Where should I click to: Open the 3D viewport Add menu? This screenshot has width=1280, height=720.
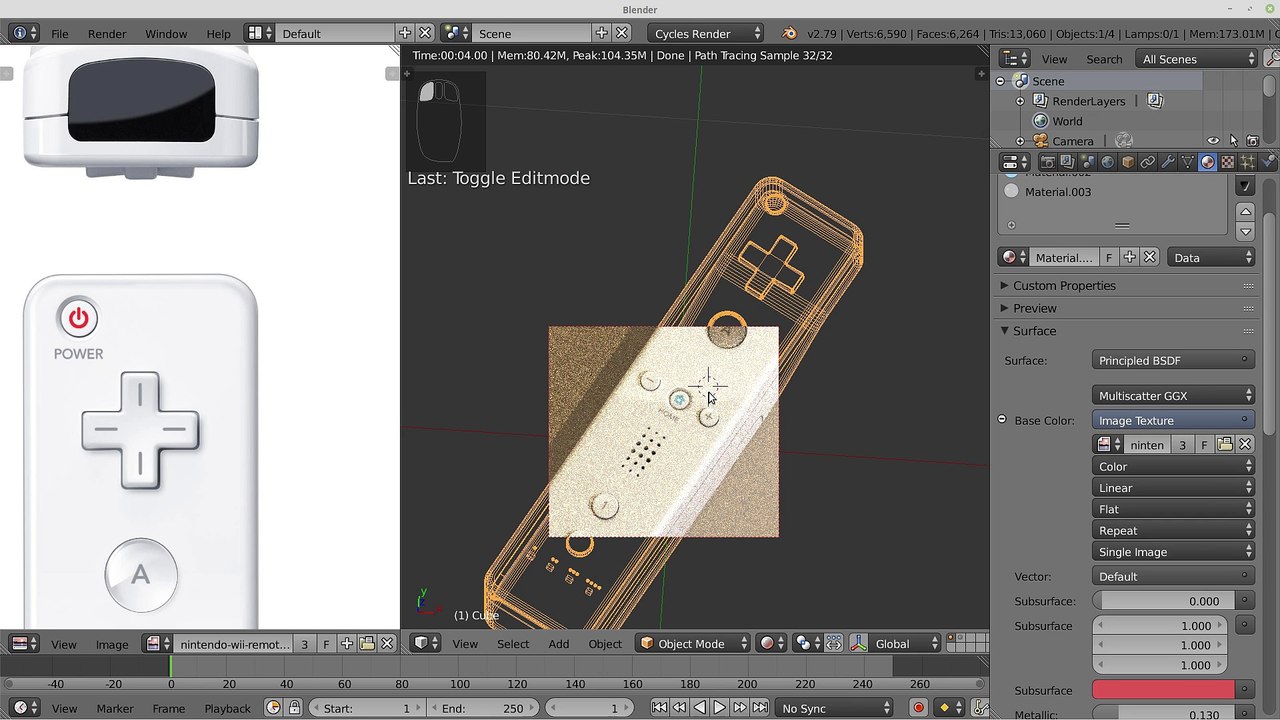pyautogui.click(x=559, y=644)
